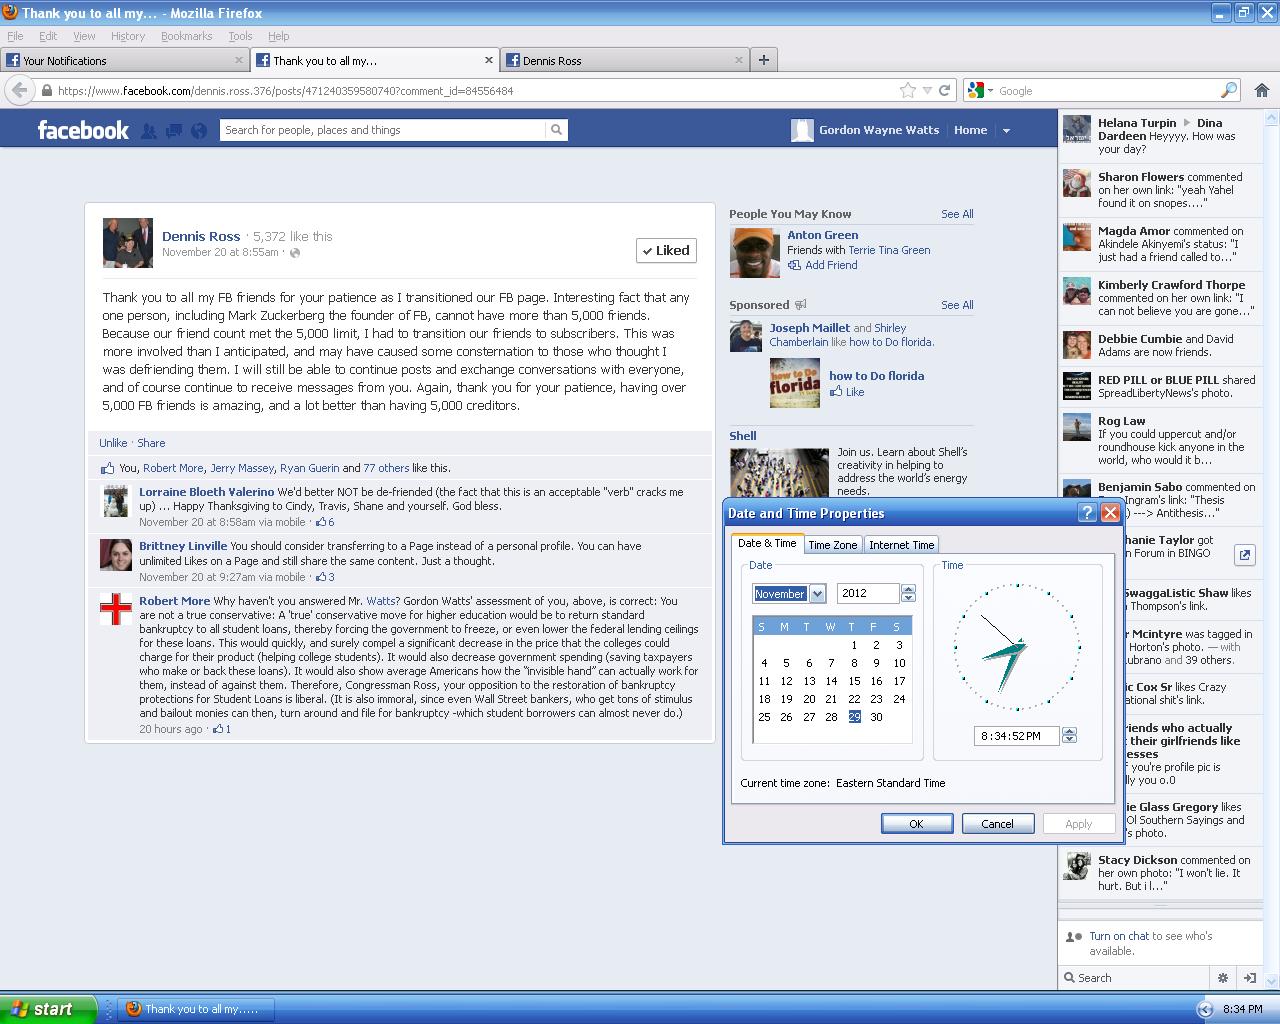Viewport: 1280px width, 1024px height.
Task: Click the pop-out icon beside Taylor ticker
Action: tap(1245, 555)
